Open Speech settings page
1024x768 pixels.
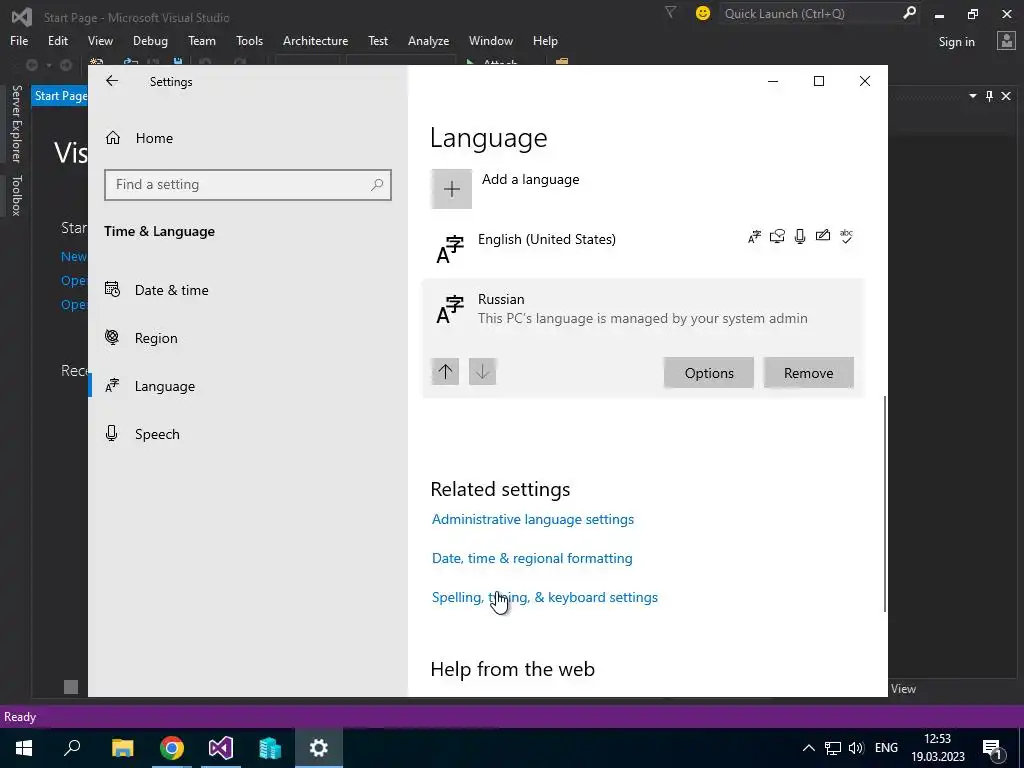click(x=157, y=434)
